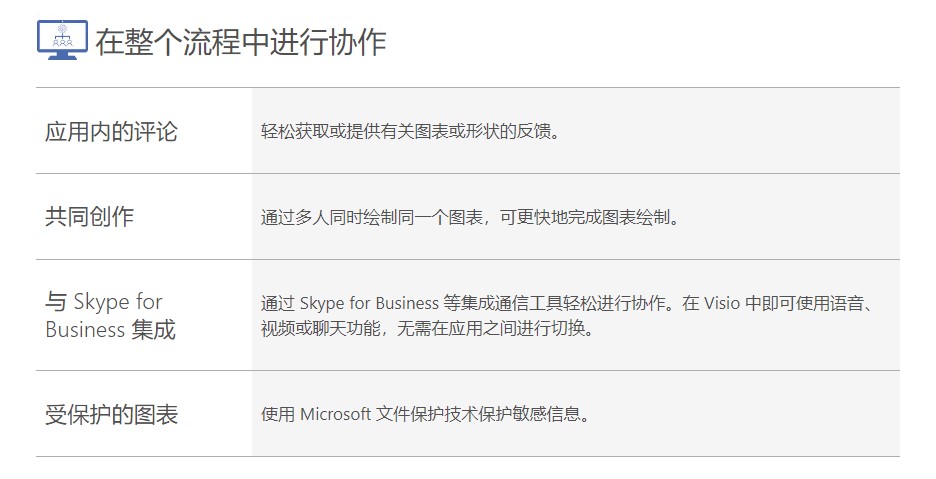Select the 应用内的评论 row title

click(111, 131)
